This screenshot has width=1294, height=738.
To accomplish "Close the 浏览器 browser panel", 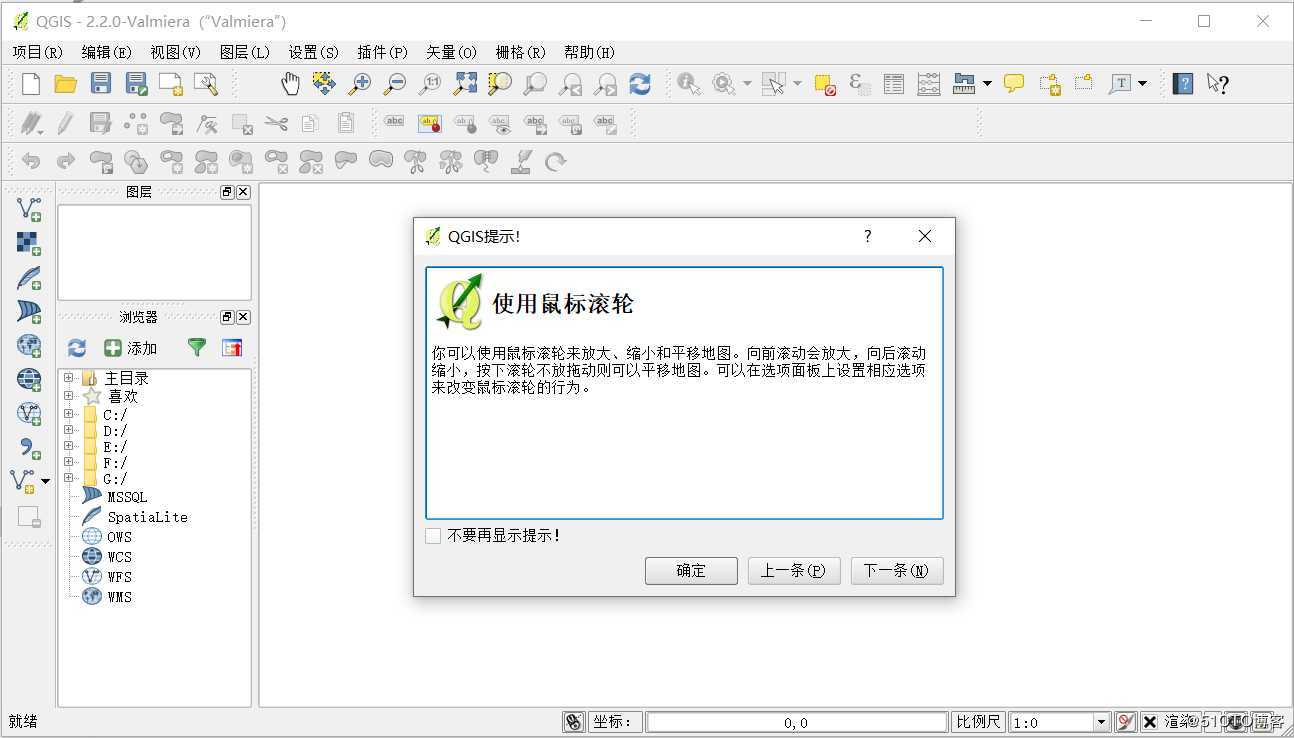I will 243,317.
